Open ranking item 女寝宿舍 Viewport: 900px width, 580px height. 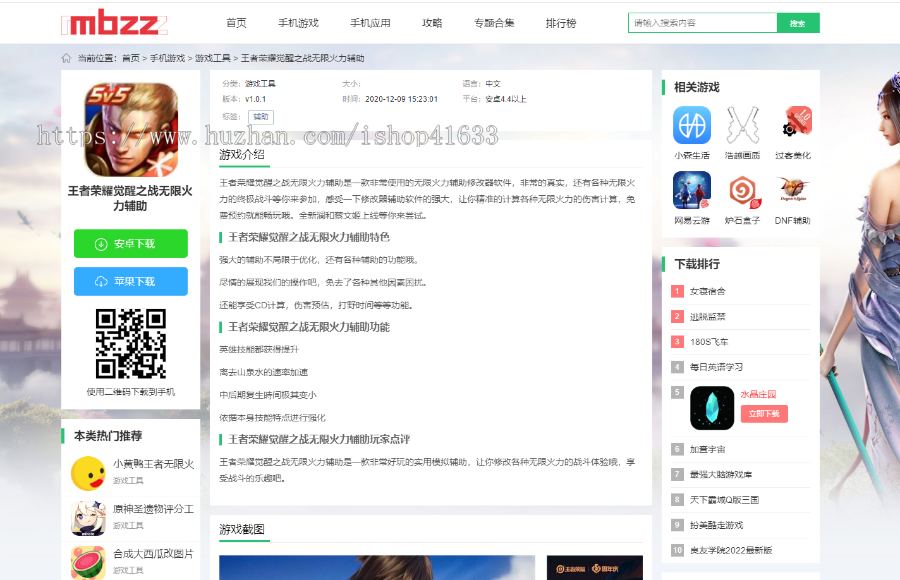click(707, 291)
